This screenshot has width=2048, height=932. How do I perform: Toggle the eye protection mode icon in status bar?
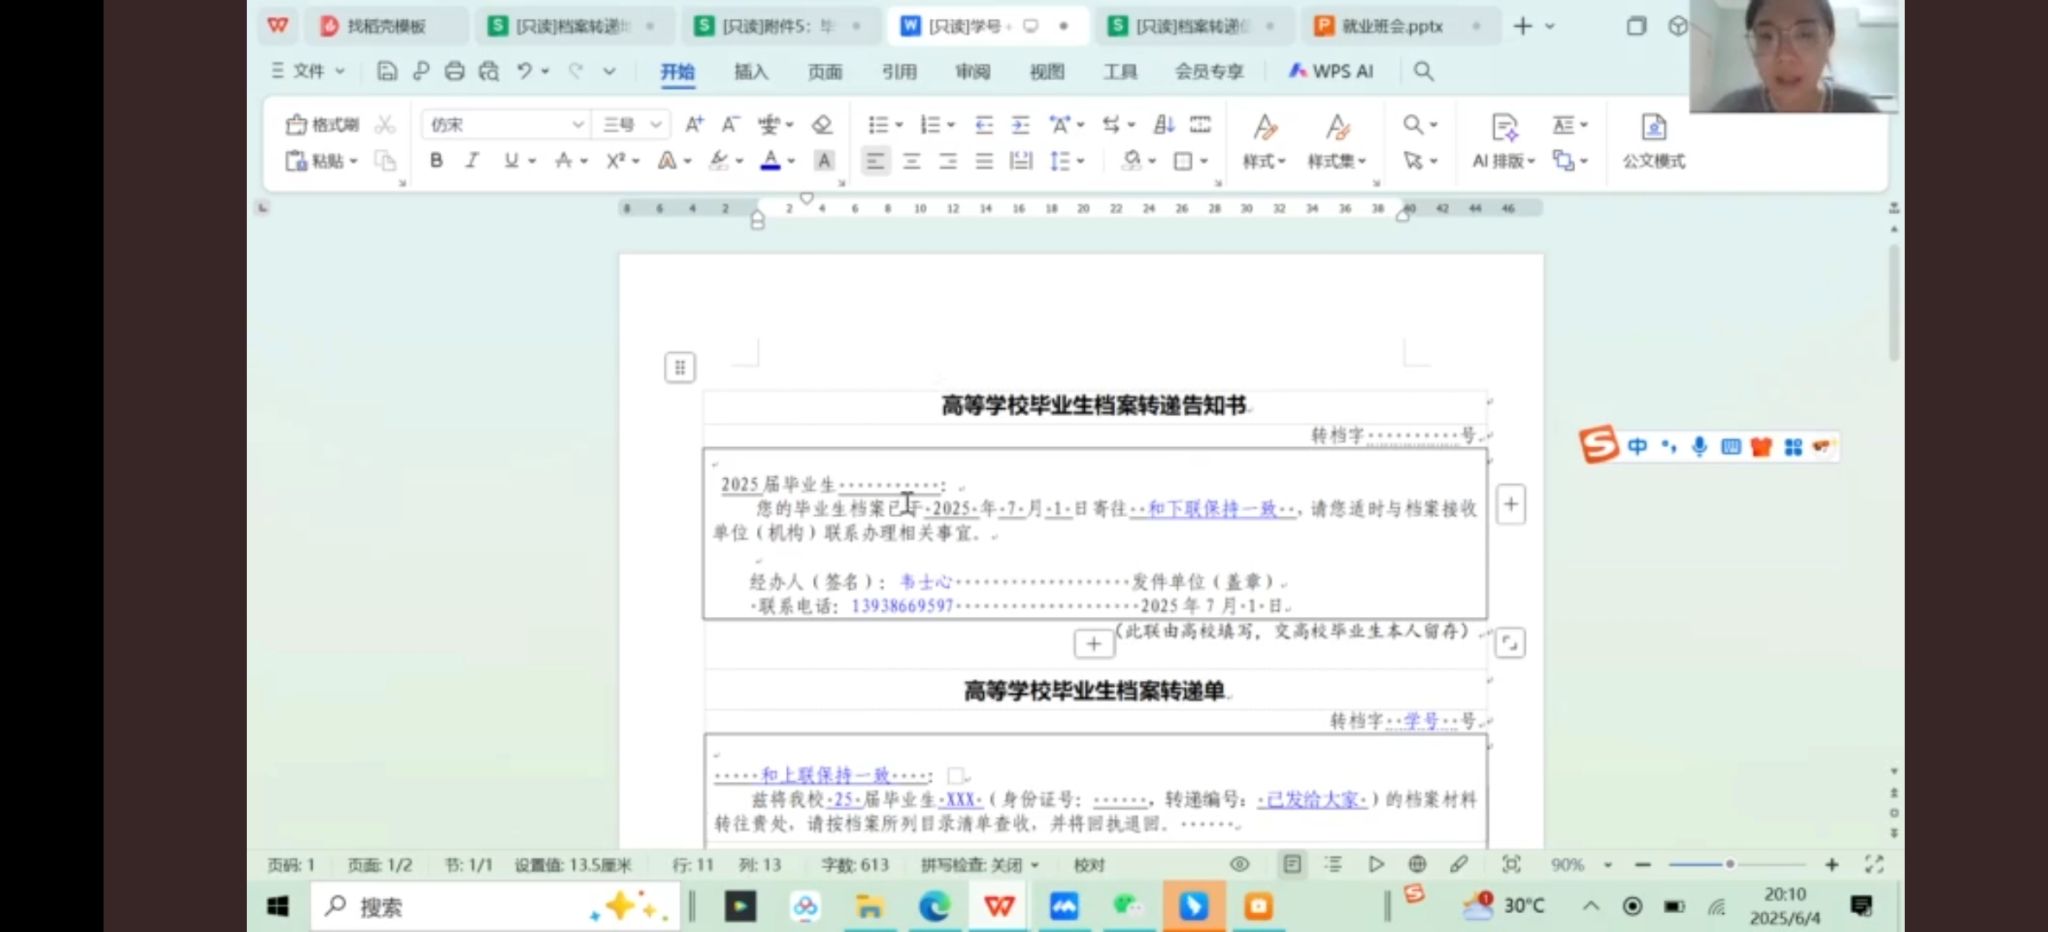coord(1240,864)
